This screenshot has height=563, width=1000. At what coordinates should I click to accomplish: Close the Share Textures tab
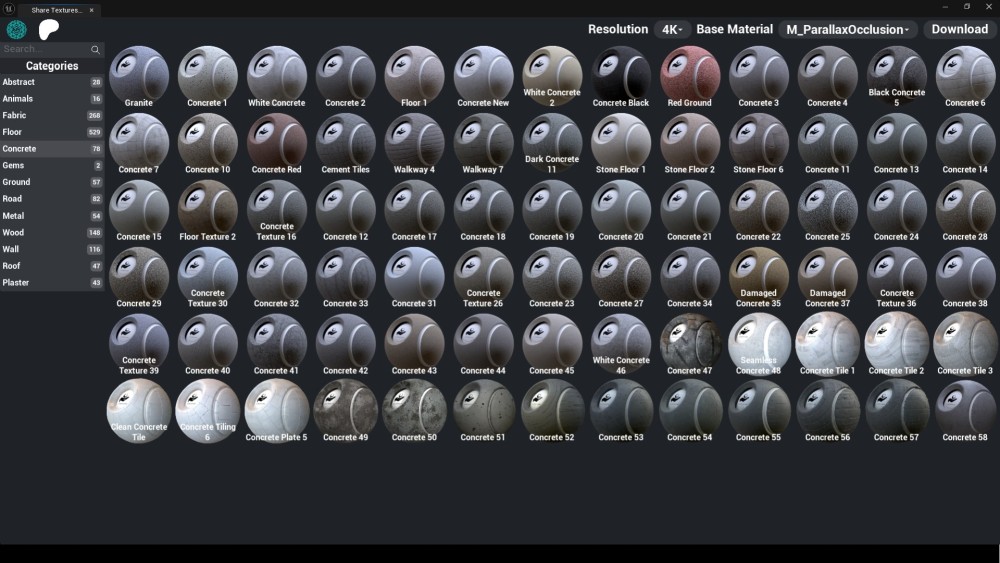91,10
